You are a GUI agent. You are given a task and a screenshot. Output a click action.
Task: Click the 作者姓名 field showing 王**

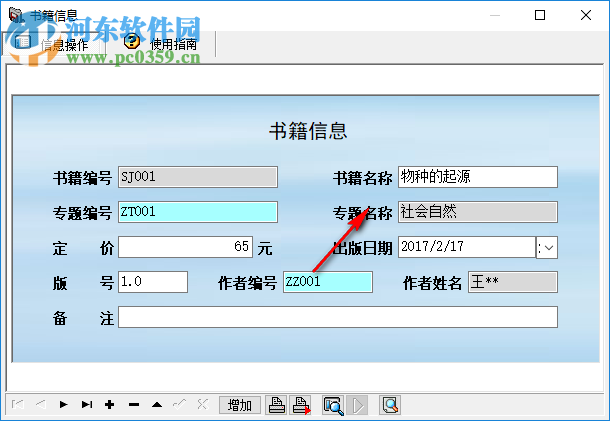click(513, 282)
